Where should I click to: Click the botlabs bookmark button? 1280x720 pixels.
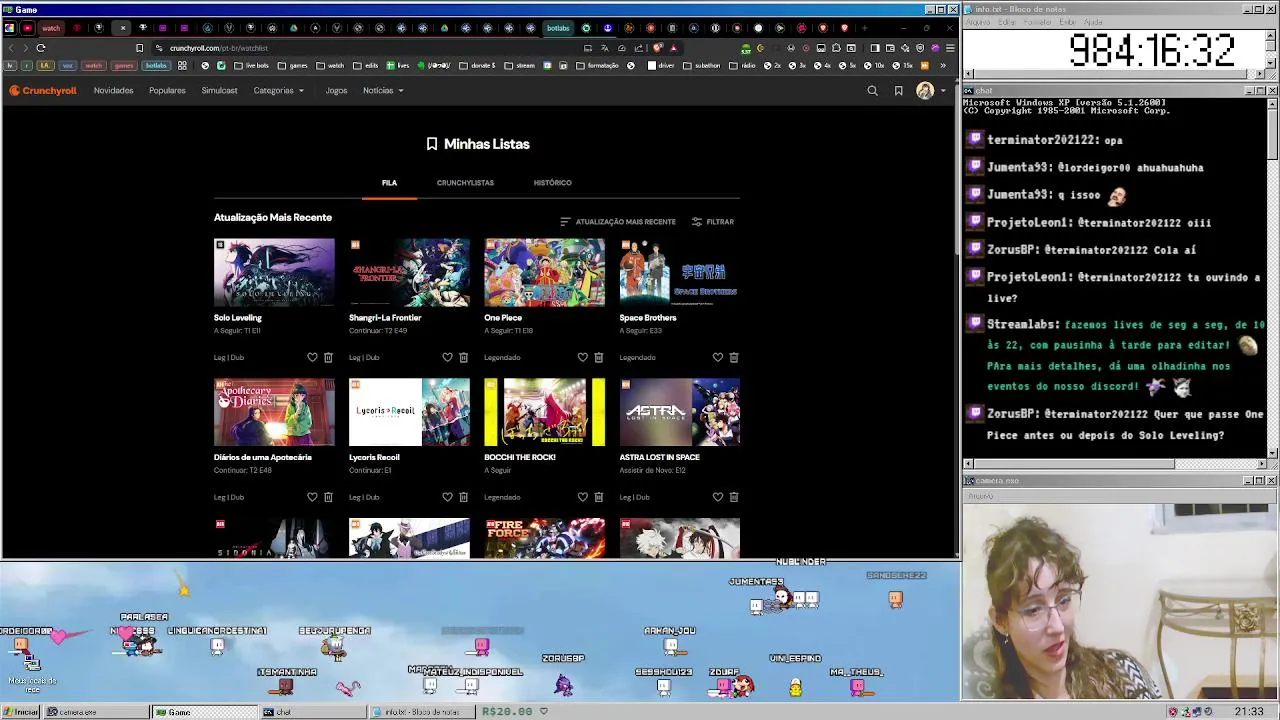pyautogui.click(x=156, y=66)
